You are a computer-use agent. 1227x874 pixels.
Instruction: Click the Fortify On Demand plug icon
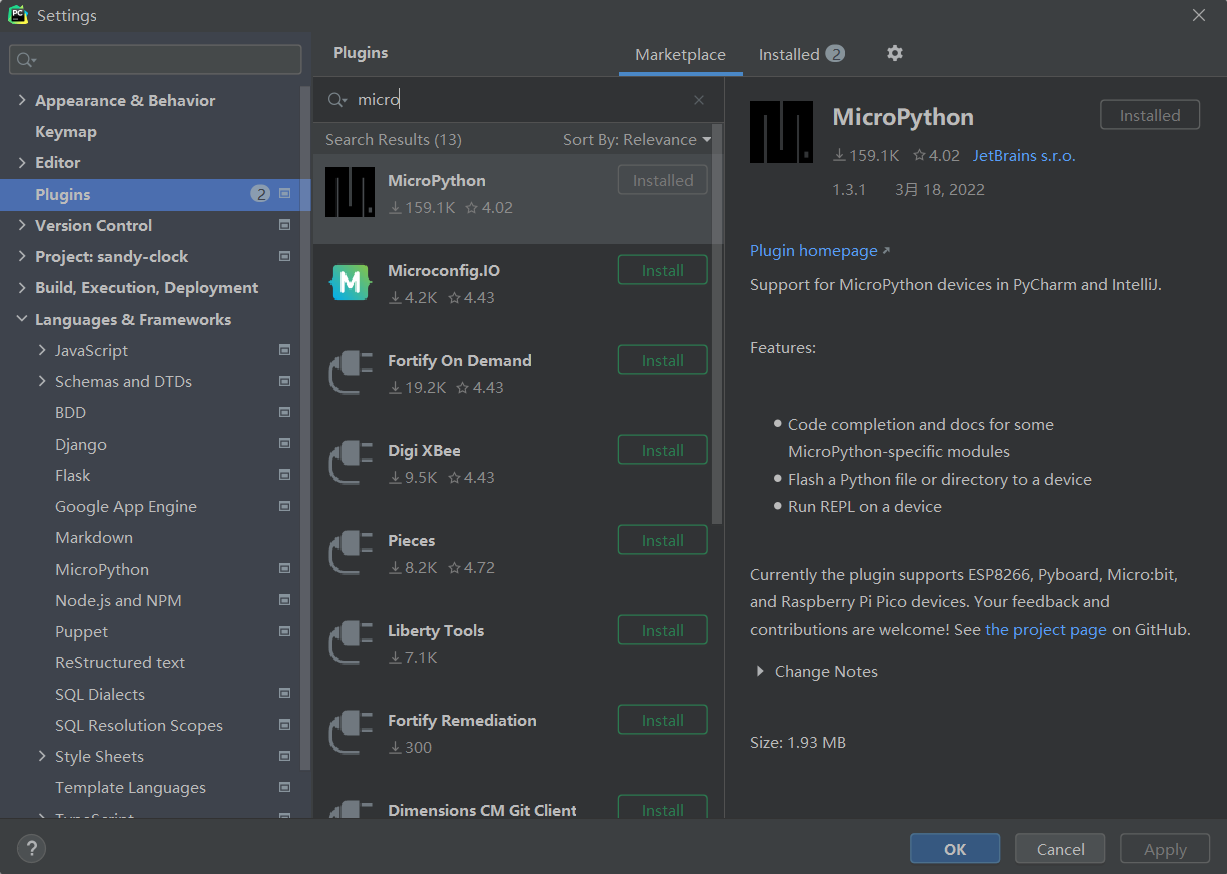(350, 373)
